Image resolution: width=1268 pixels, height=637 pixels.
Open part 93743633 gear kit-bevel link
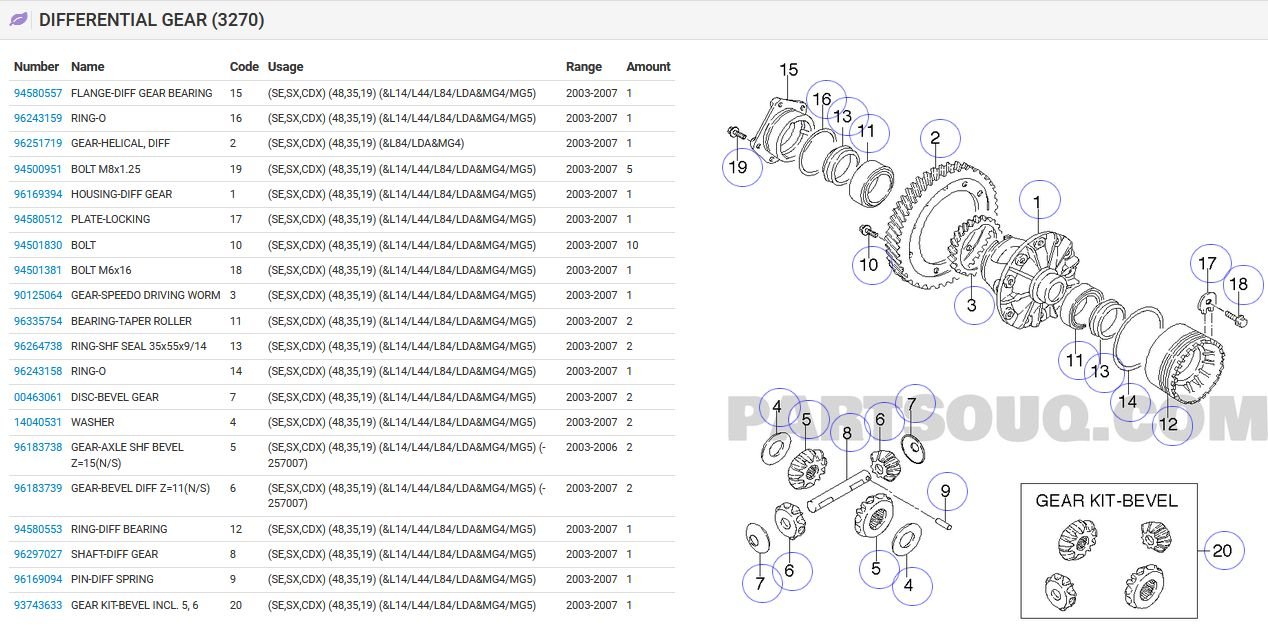tap(38, 605)
